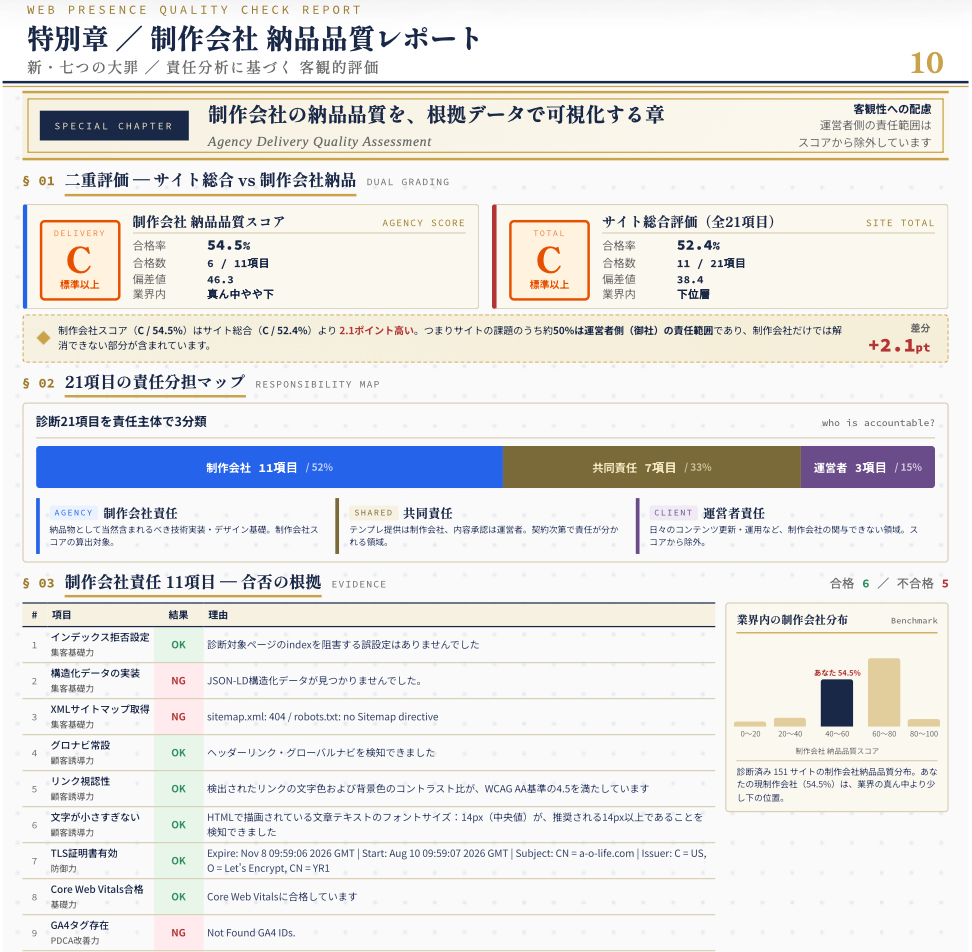Click the Let's Encrypt certificate details text
This screenshot has height=952, width=972.
[457, 860]
